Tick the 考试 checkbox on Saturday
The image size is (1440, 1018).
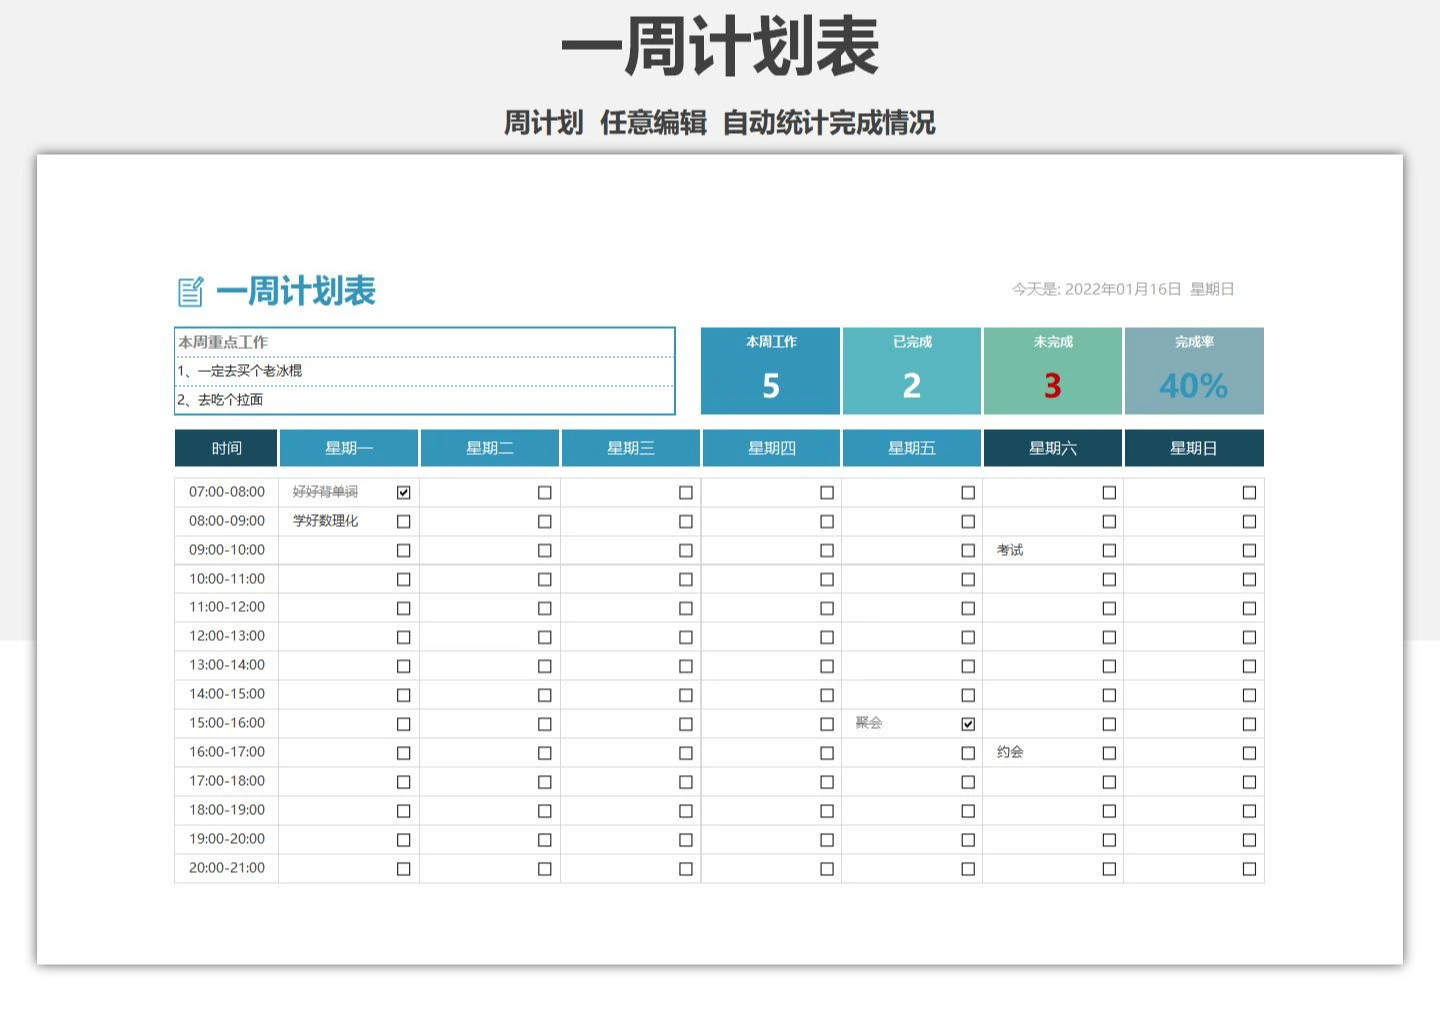pos(1109,550)
